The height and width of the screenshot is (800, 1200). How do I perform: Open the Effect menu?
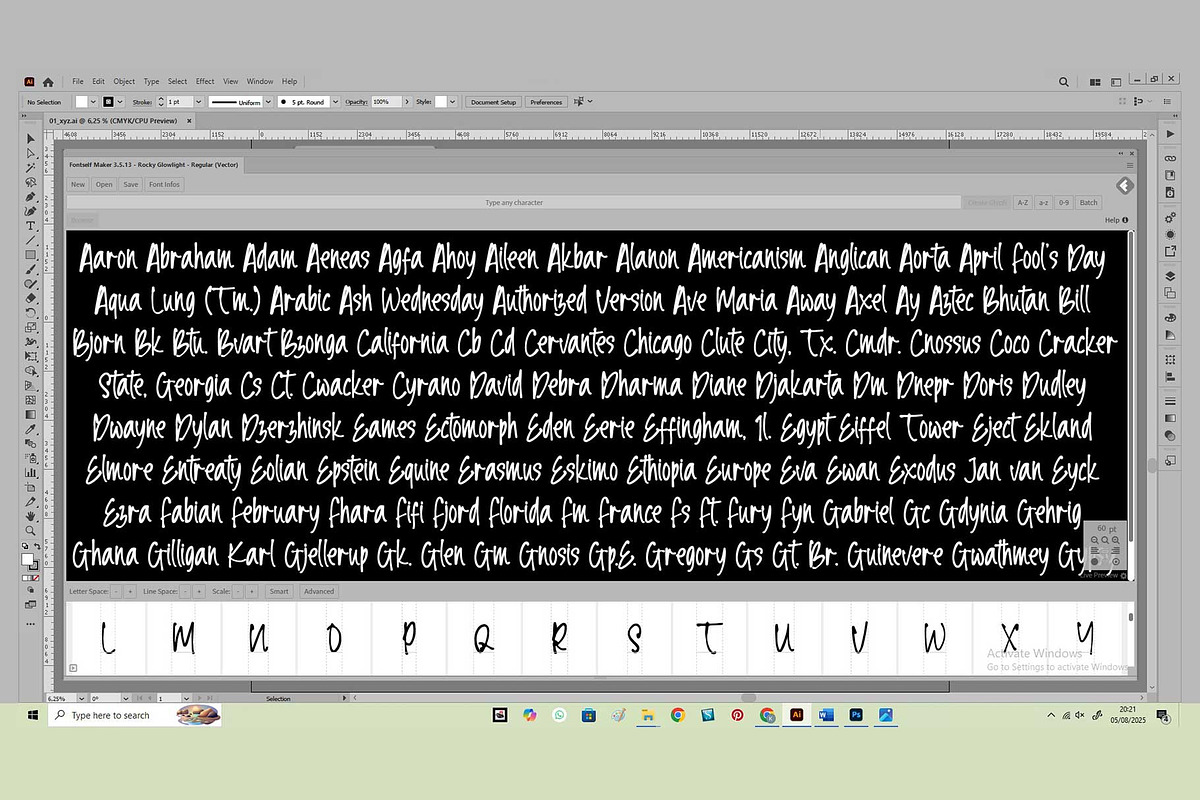pyautogui.click(x=205, y=81)
